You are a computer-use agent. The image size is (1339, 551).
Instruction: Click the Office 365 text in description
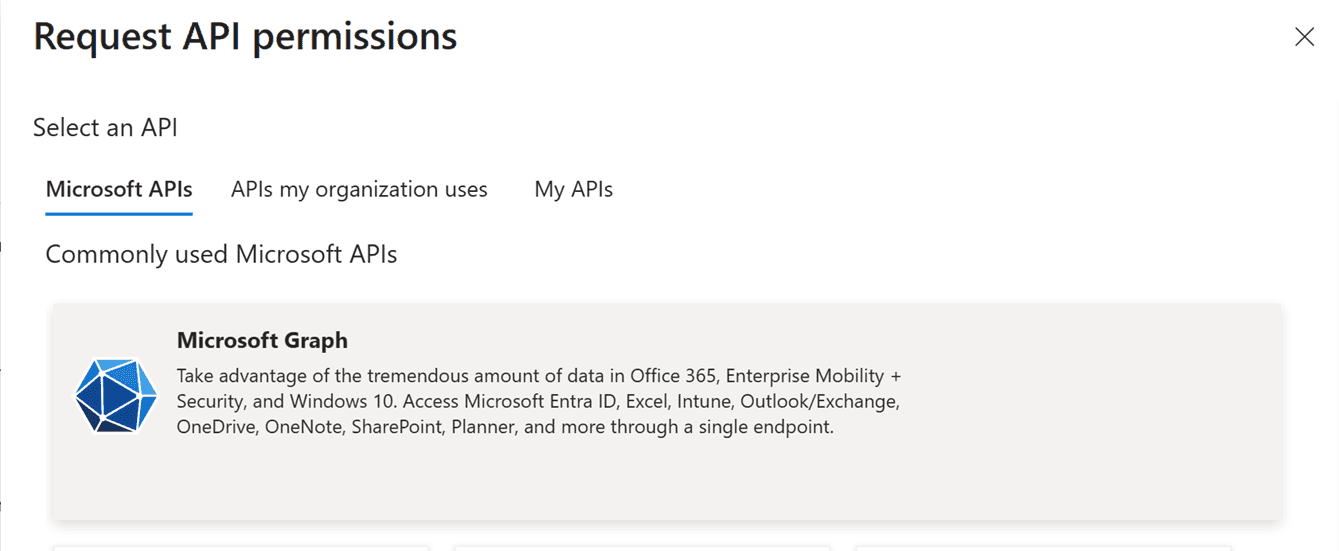coord(677,376)
